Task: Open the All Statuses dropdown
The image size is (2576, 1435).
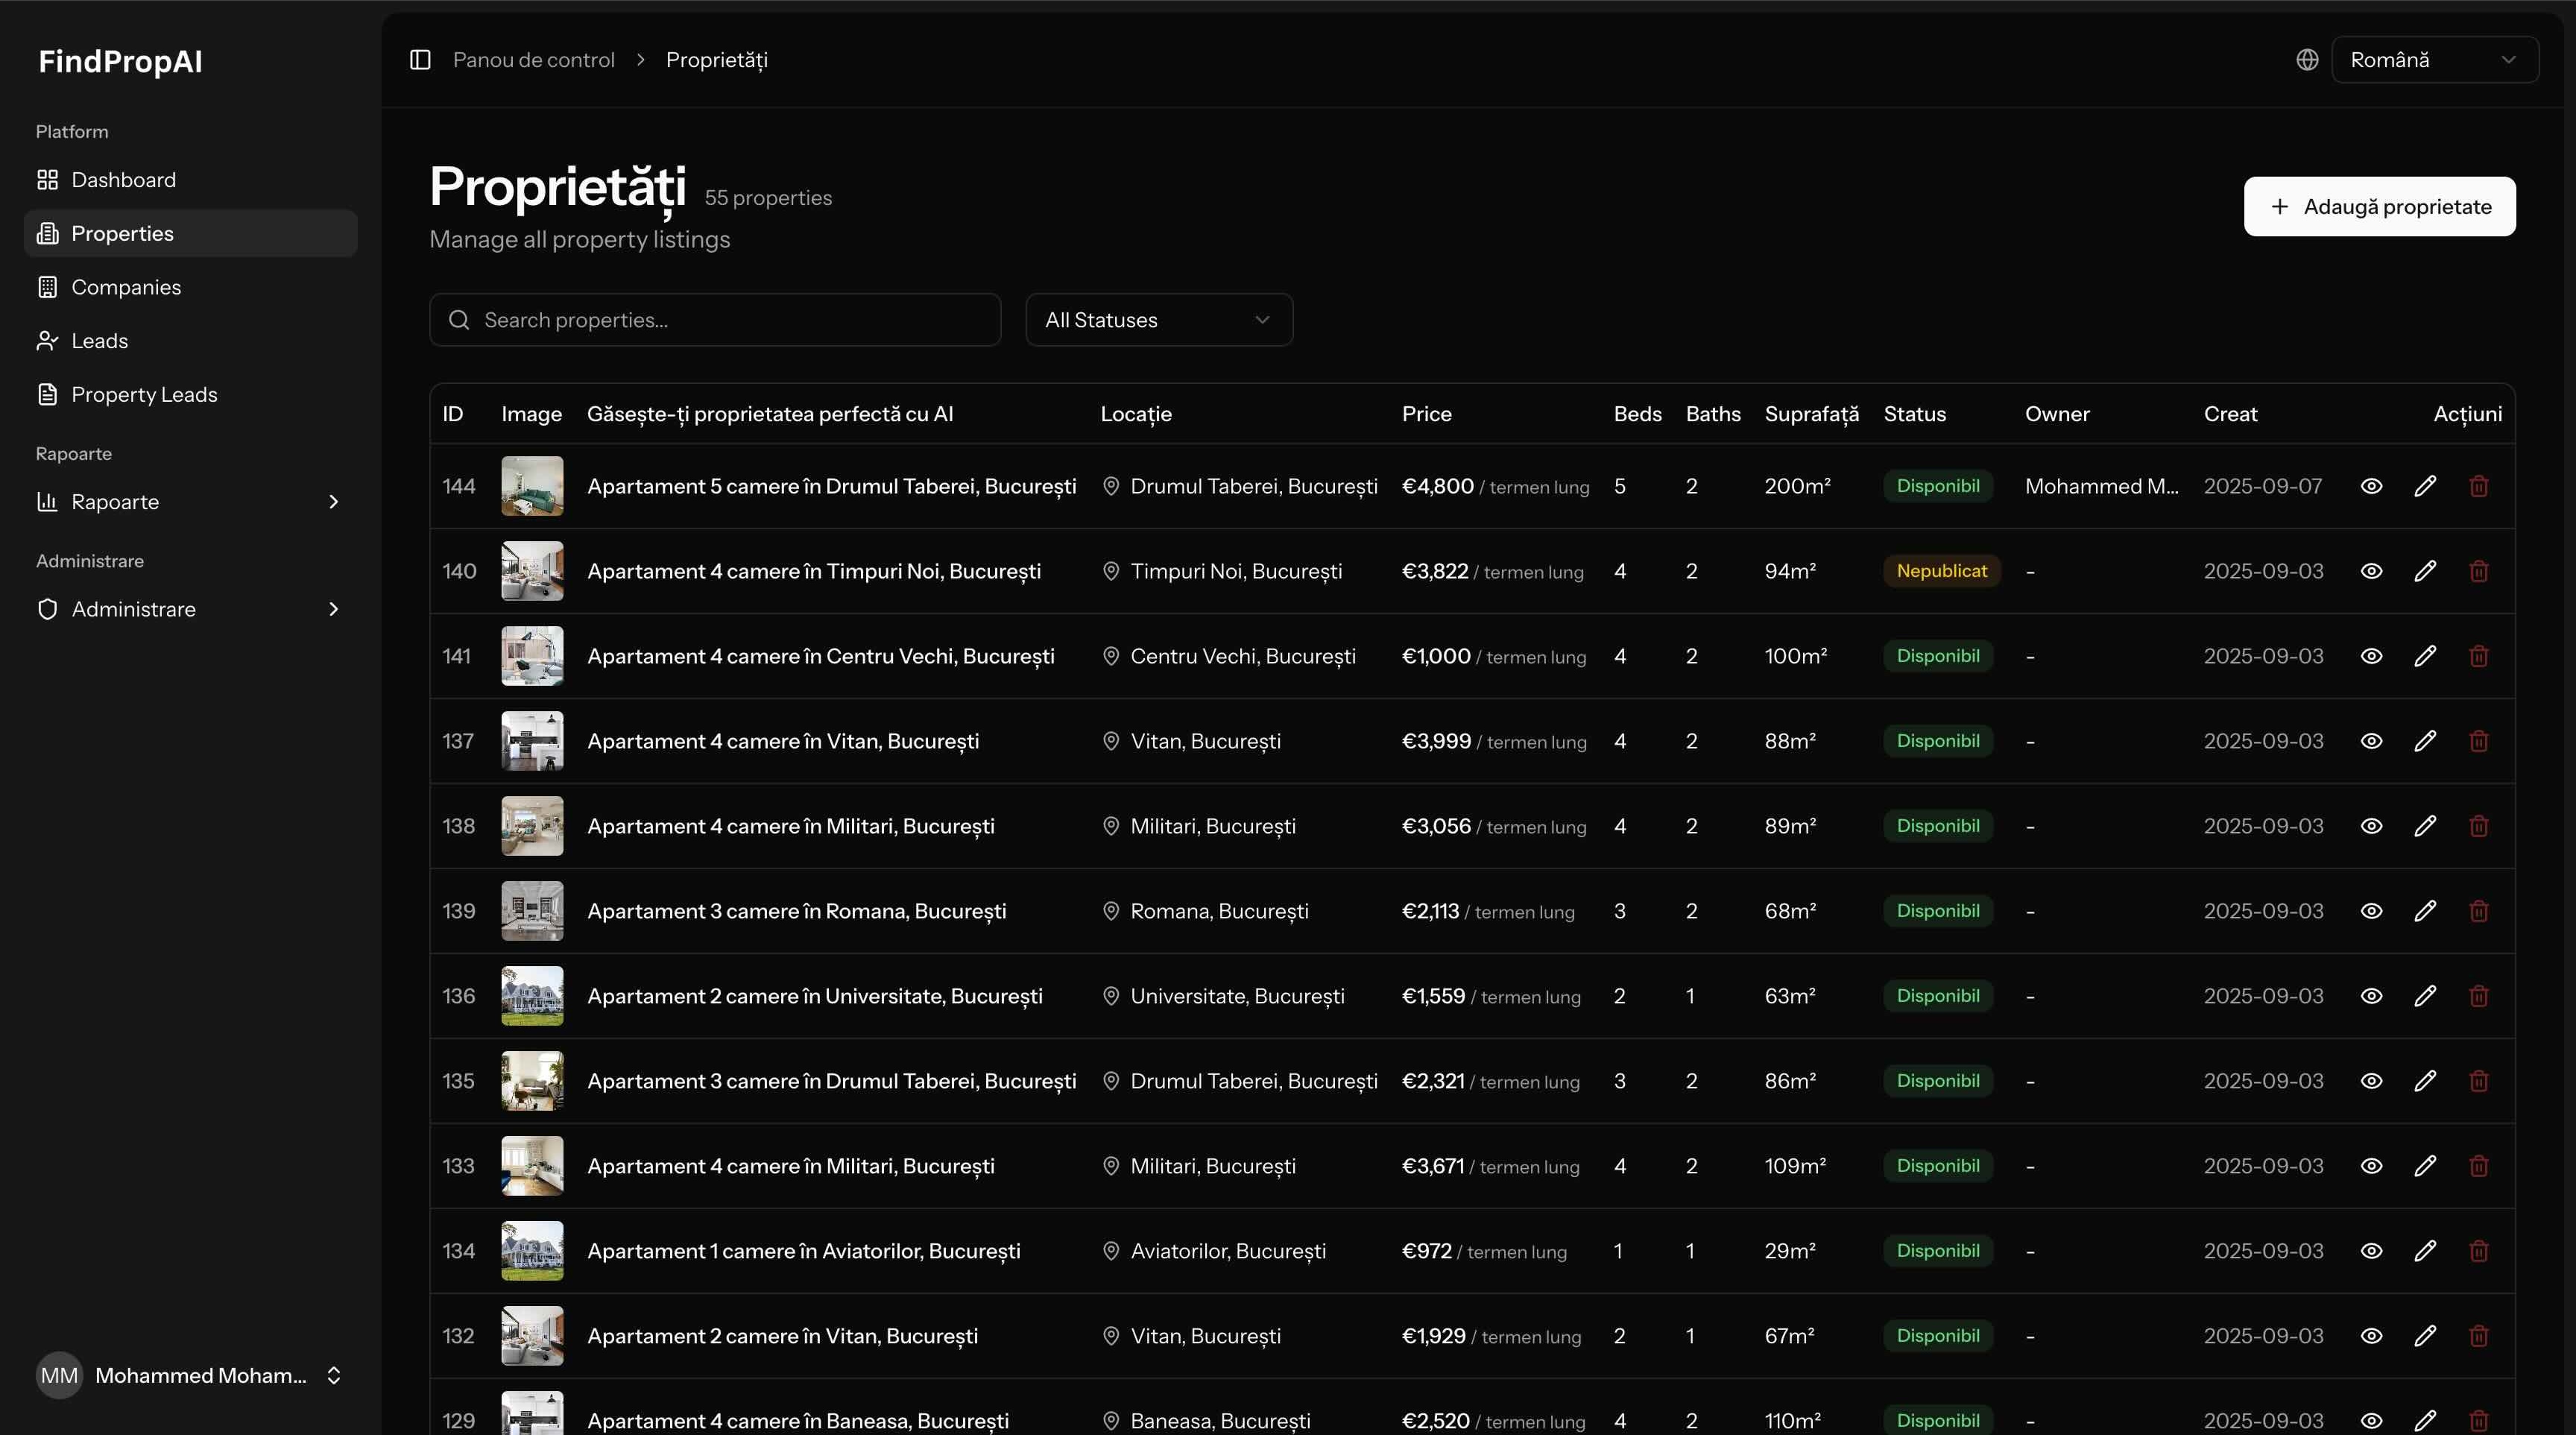Action: tap(1159, 320)
